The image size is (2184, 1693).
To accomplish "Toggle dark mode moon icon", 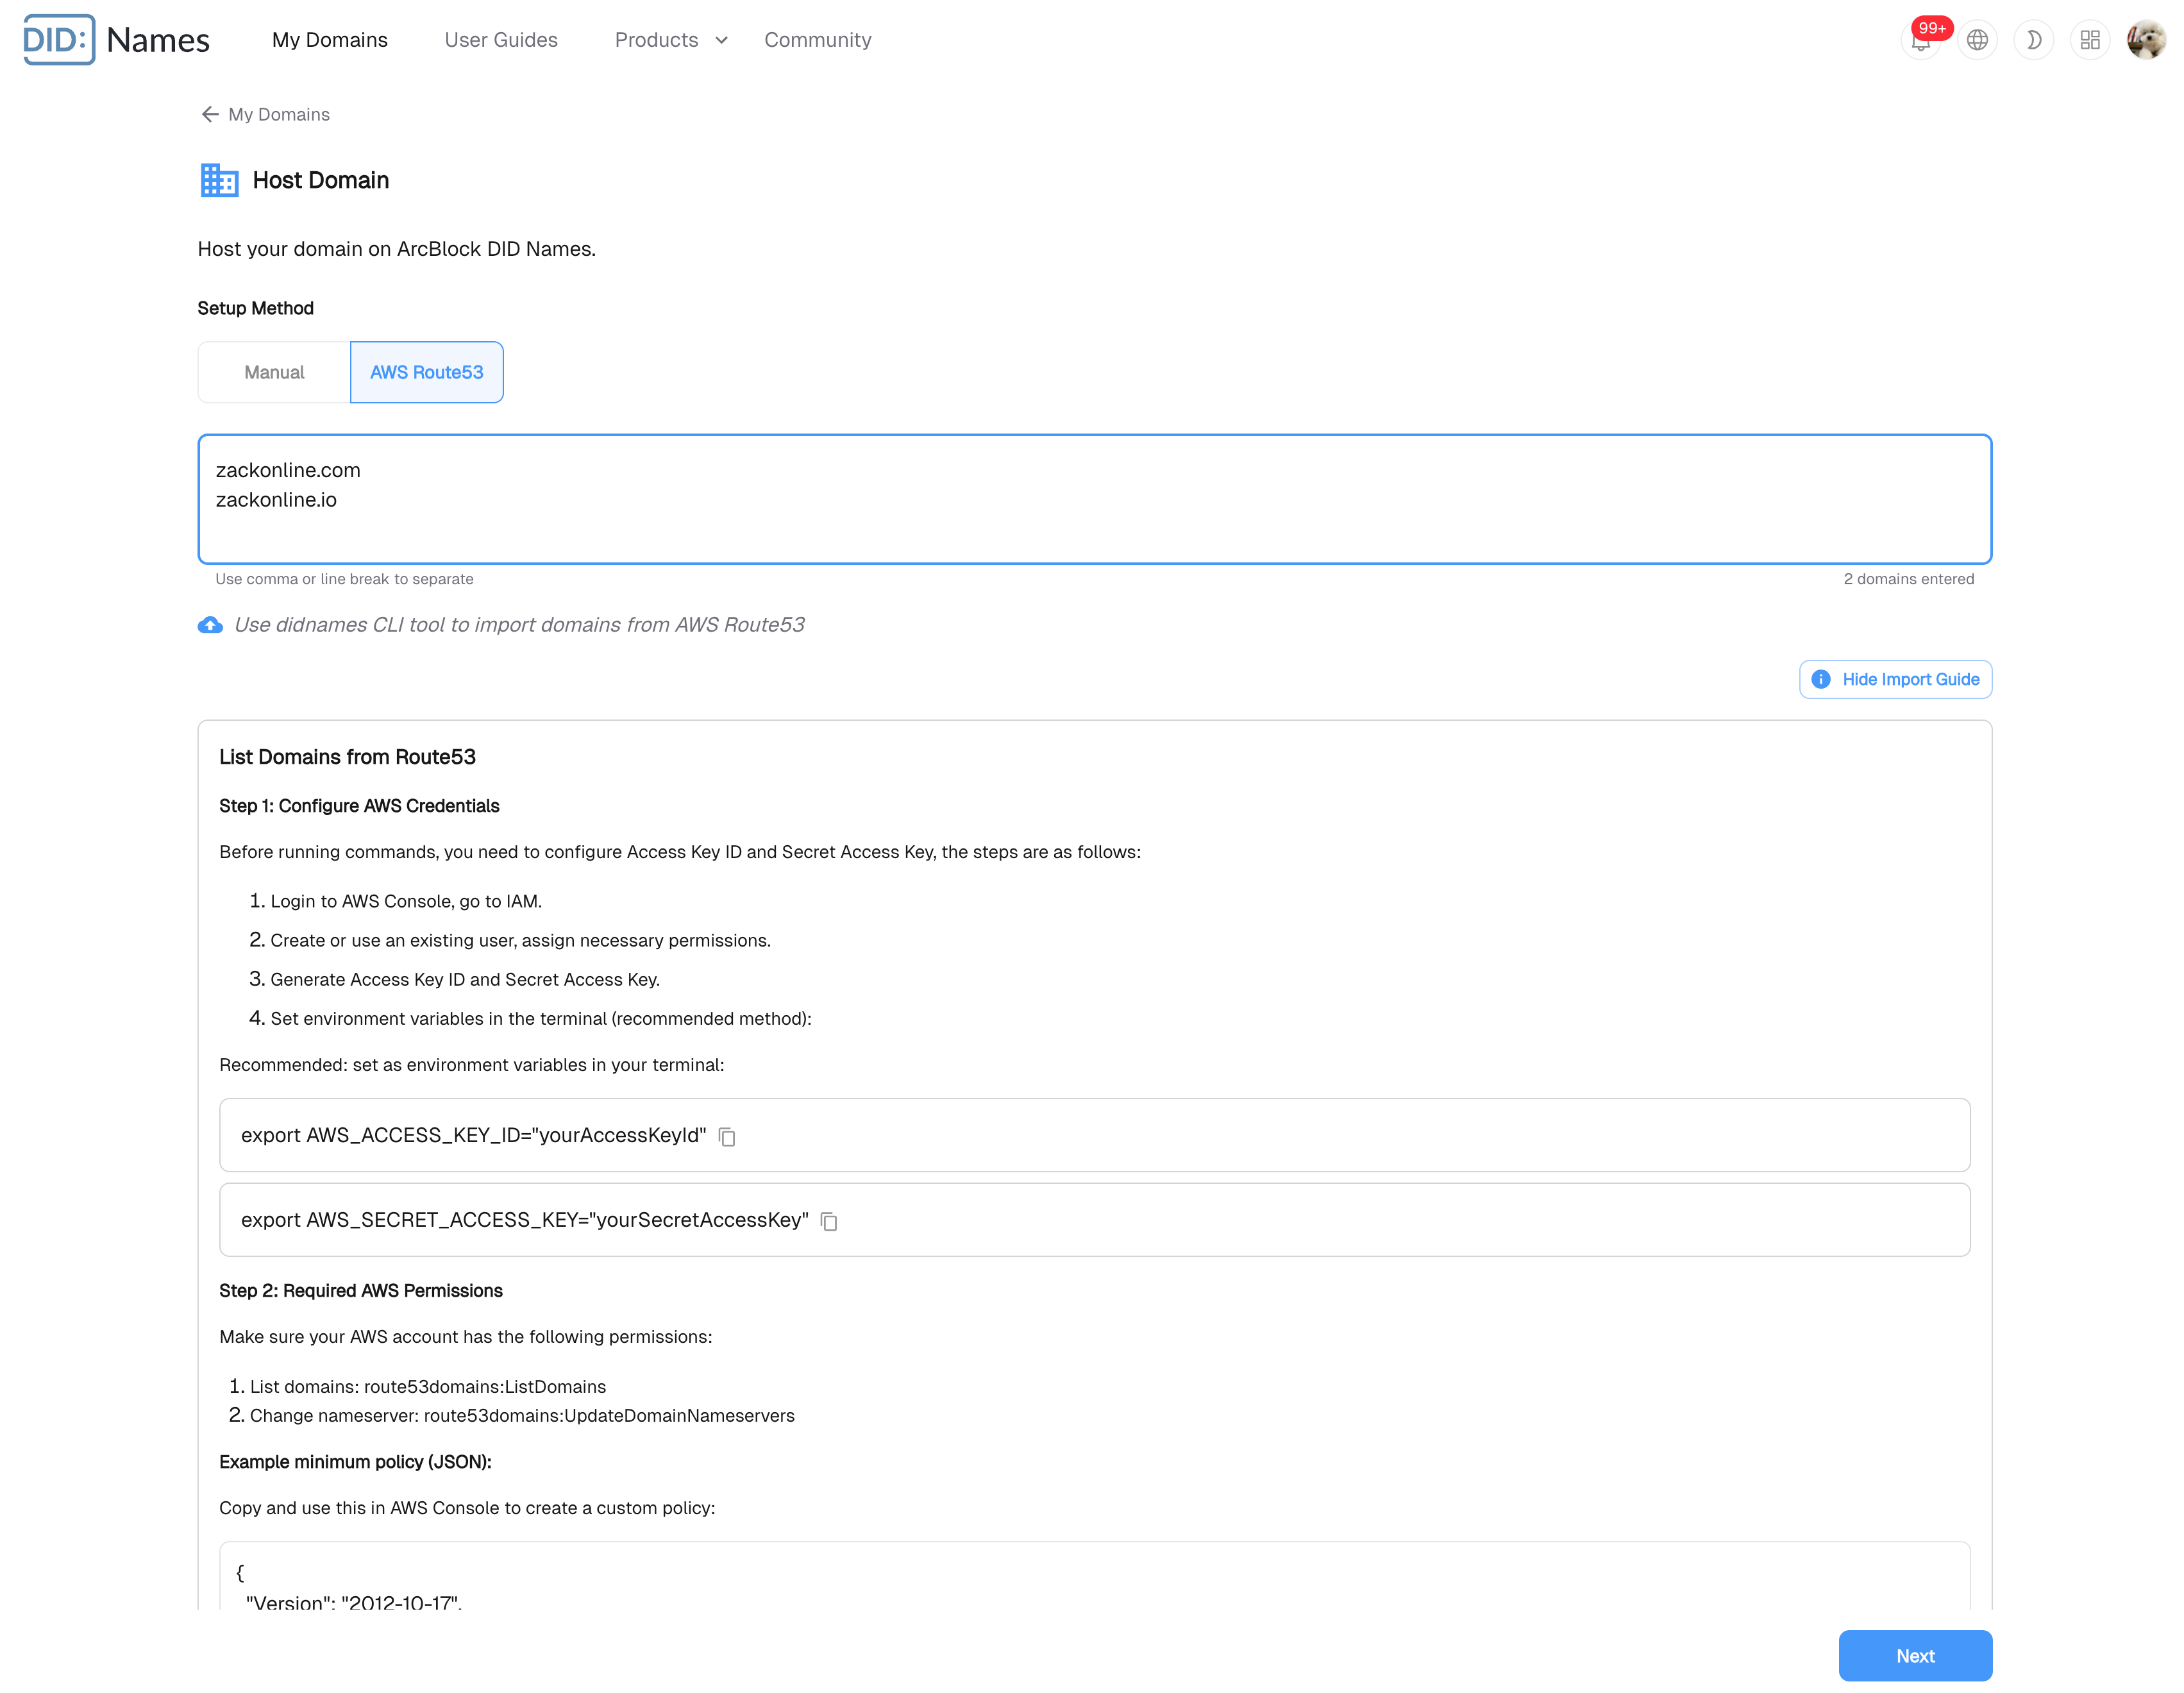I will pos(2033,40).
